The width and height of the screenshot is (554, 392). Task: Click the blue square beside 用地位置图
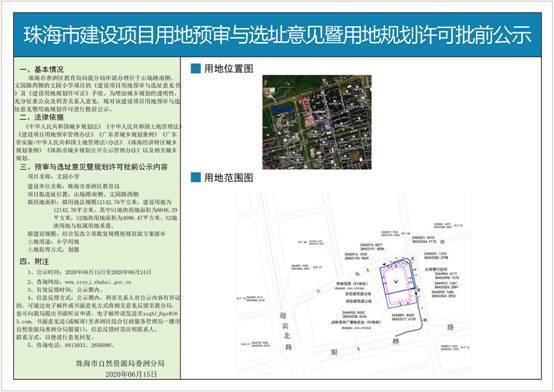pos(195,68)
